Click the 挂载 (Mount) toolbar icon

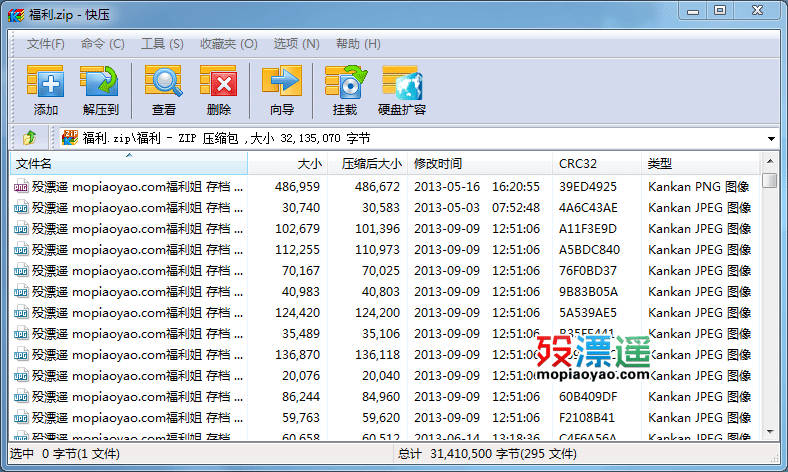pos(345,81)
